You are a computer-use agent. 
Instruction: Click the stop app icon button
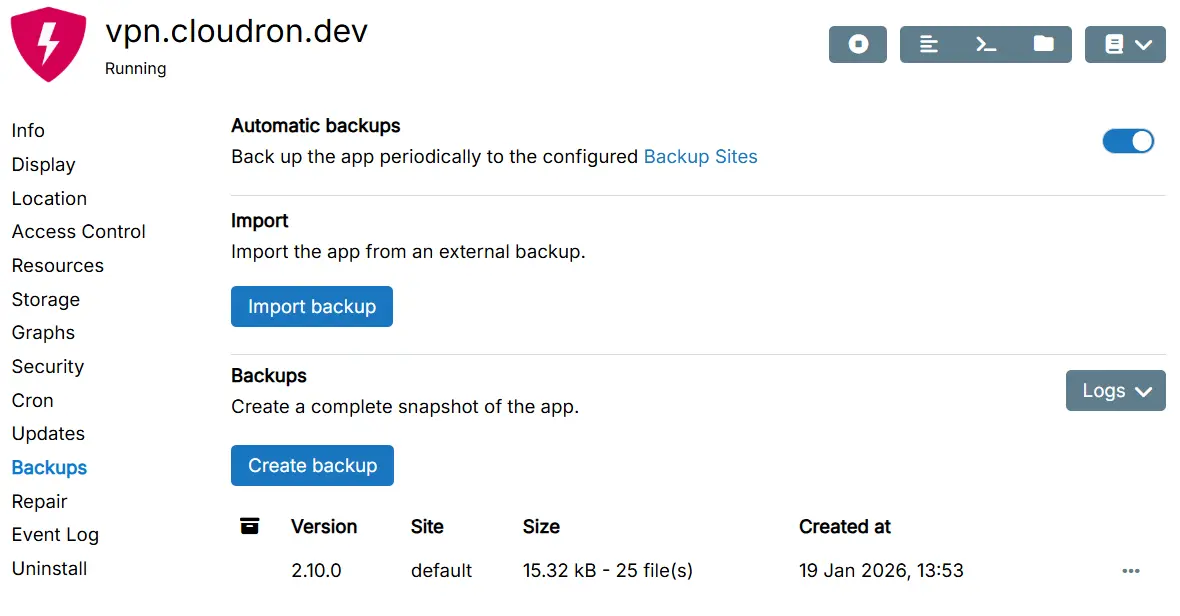pos(857,44)
